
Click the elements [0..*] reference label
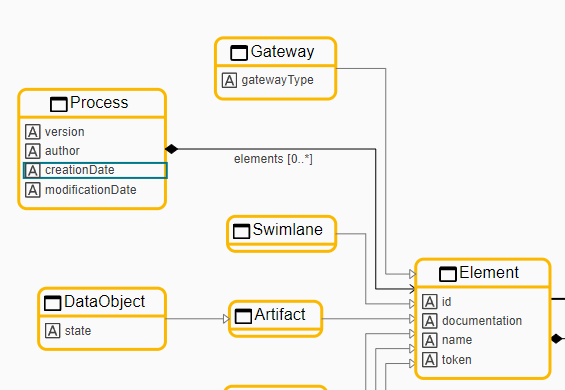(x=273, y=159)
